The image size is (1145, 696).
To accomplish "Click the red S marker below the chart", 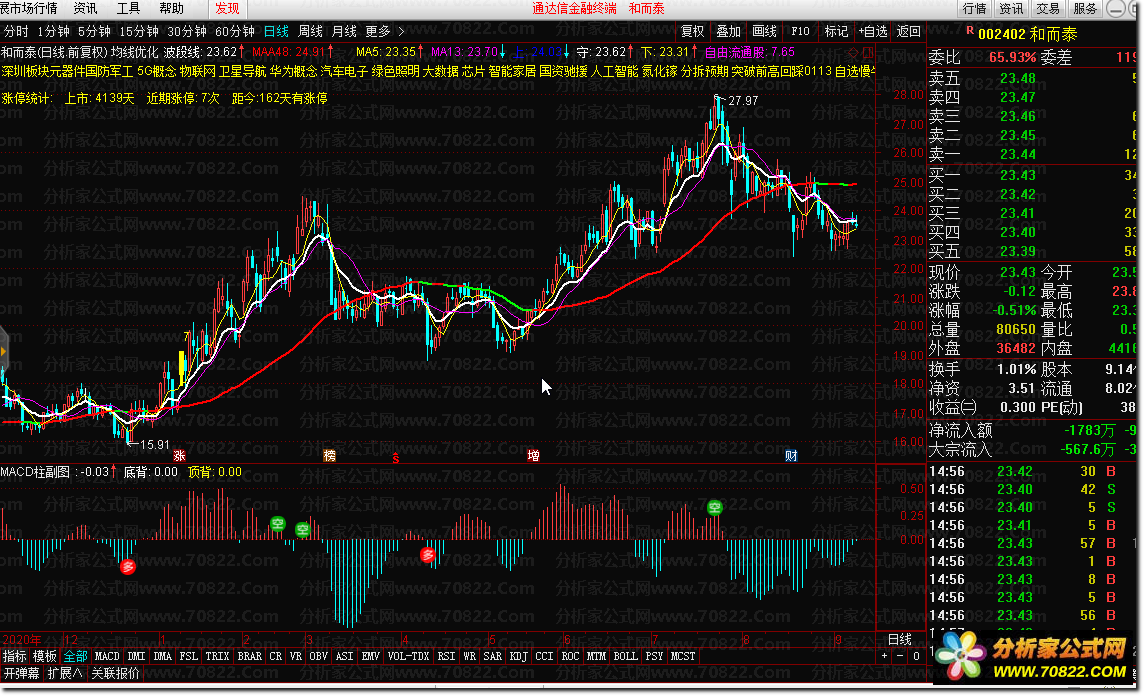I will coord(395,458).
